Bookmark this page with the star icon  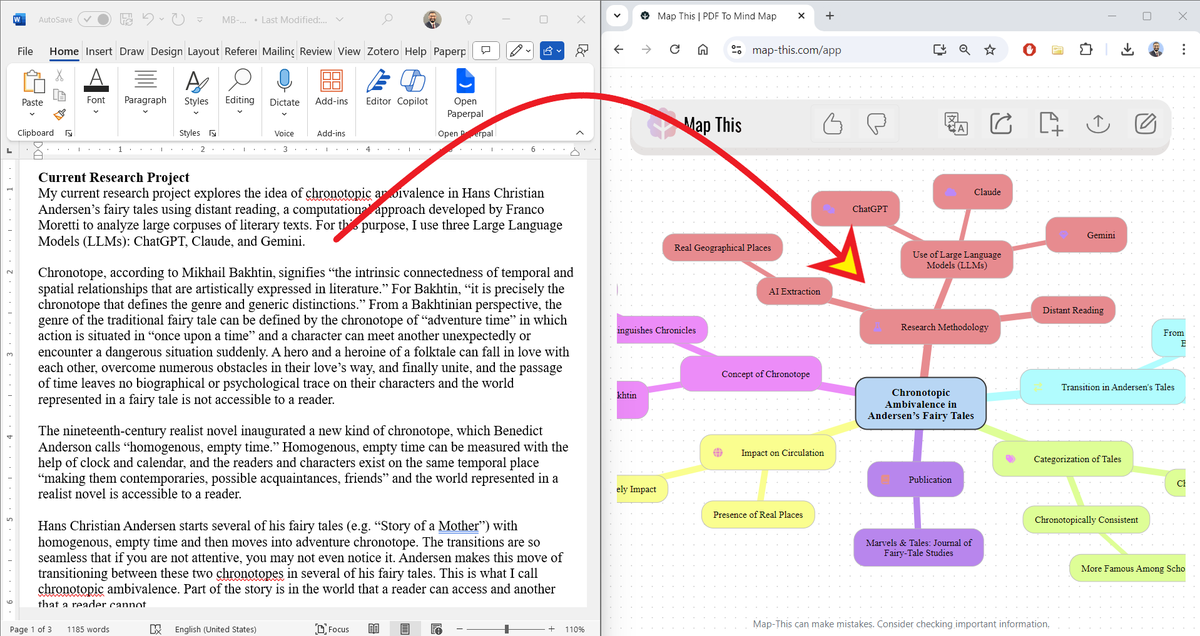(x=990, y=50)
